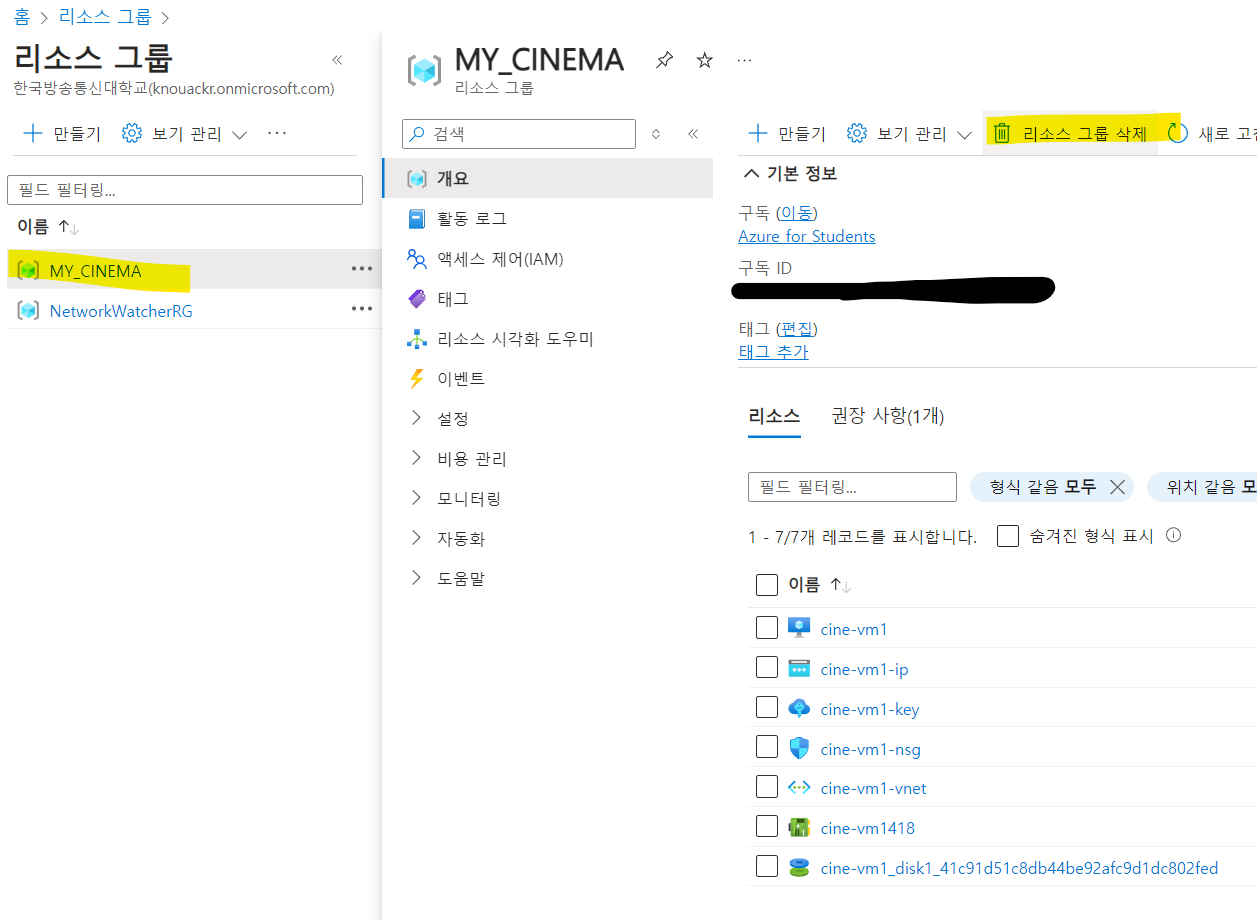Image resolution: width=1257 pixels, height=920 pixels.
Task: Remove the 형식 같음 모두 filter with X
Action: (x=1118, y=487)
